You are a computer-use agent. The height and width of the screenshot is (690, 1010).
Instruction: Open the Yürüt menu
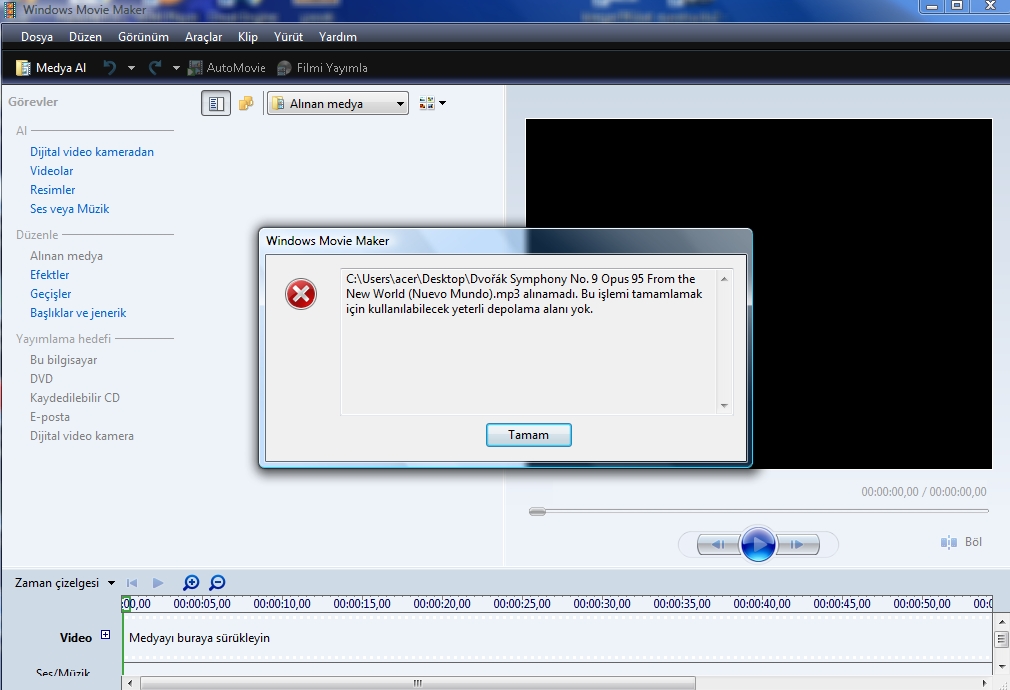[288, 37]
